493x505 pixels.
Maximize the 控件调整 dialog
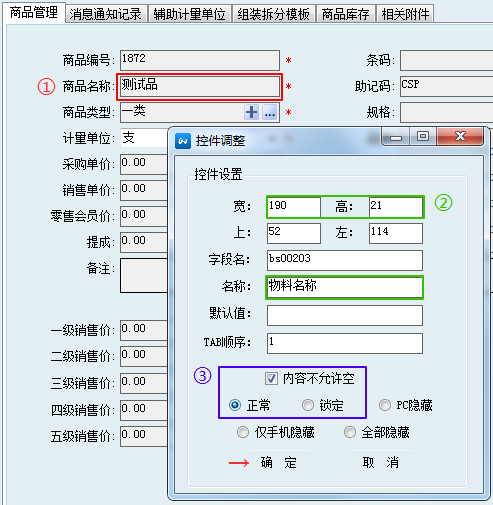423,136
